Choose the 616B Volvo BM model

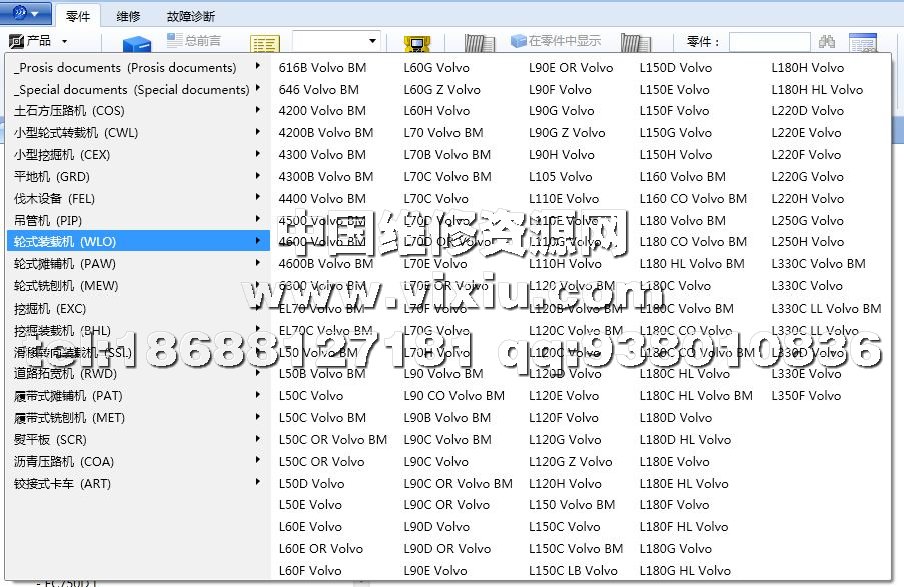coord(322,68)
